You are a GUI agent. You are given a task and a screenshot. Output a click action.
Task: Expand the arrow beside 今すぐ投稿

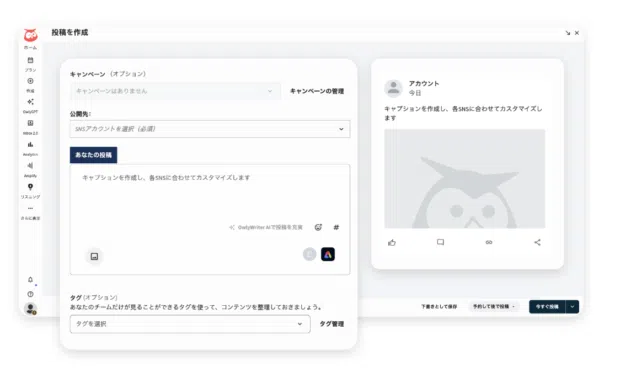(572, 307)
